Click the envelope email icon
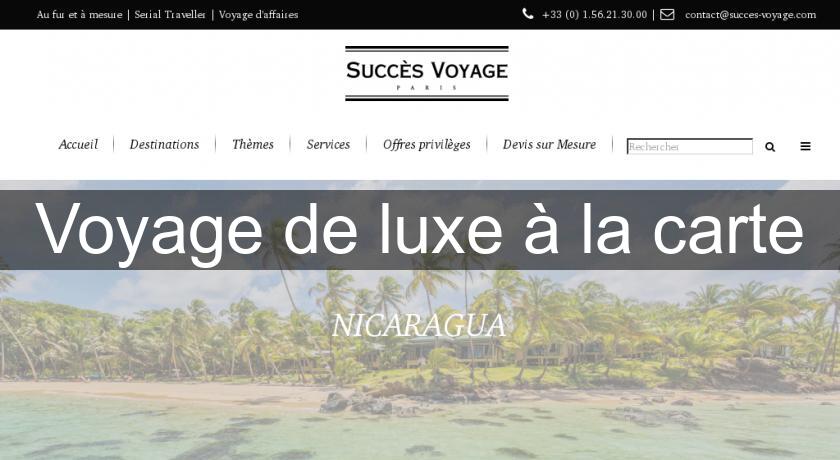Image resolution: width=840 pixels, height=460 pixels. coord(667,14)
